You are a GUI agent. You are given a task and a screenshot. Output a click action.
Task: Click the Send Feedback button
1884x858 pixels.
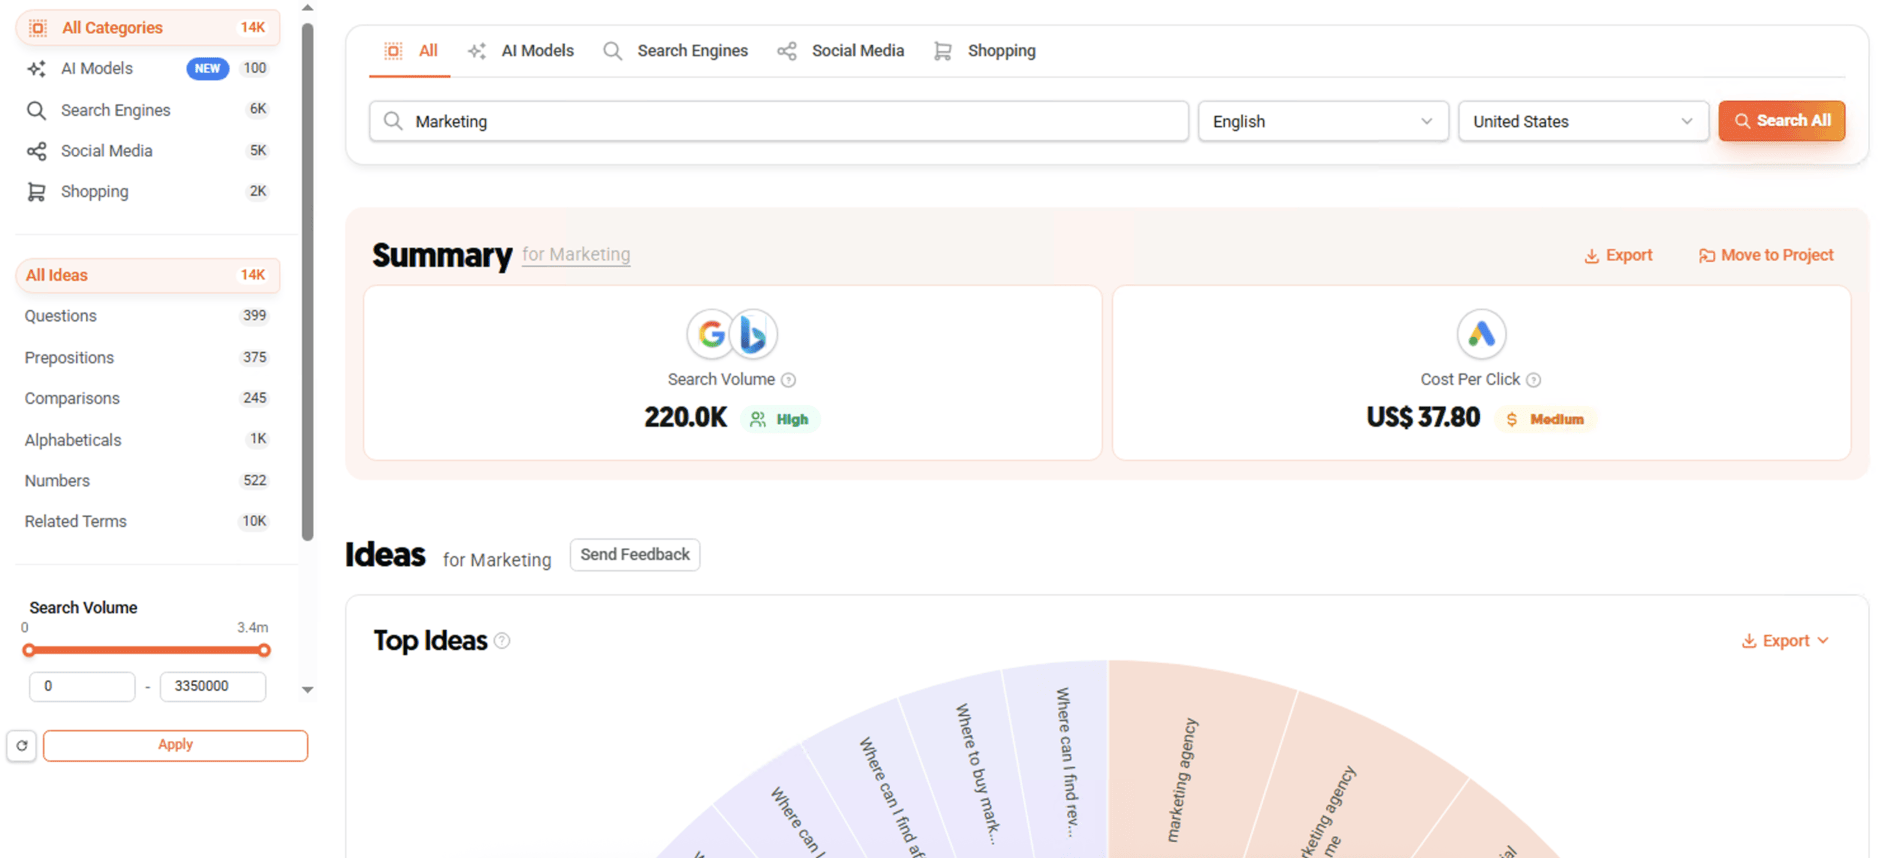(x=634, y=555)
